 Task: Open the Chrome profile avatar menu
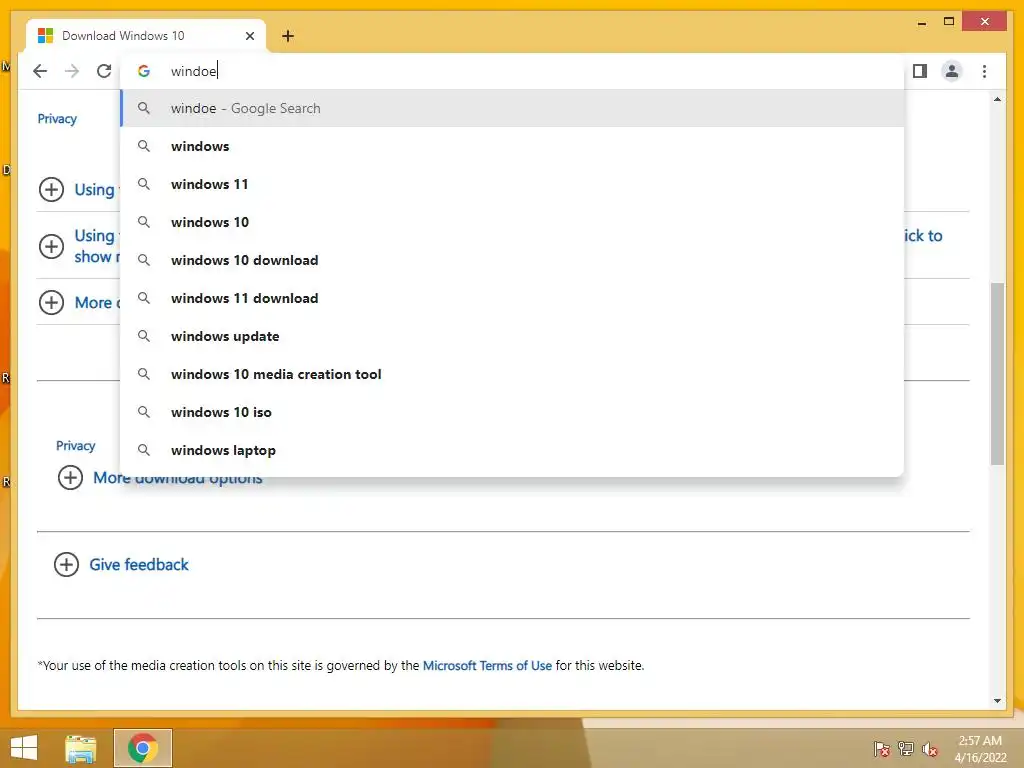(x=952, y=71)
